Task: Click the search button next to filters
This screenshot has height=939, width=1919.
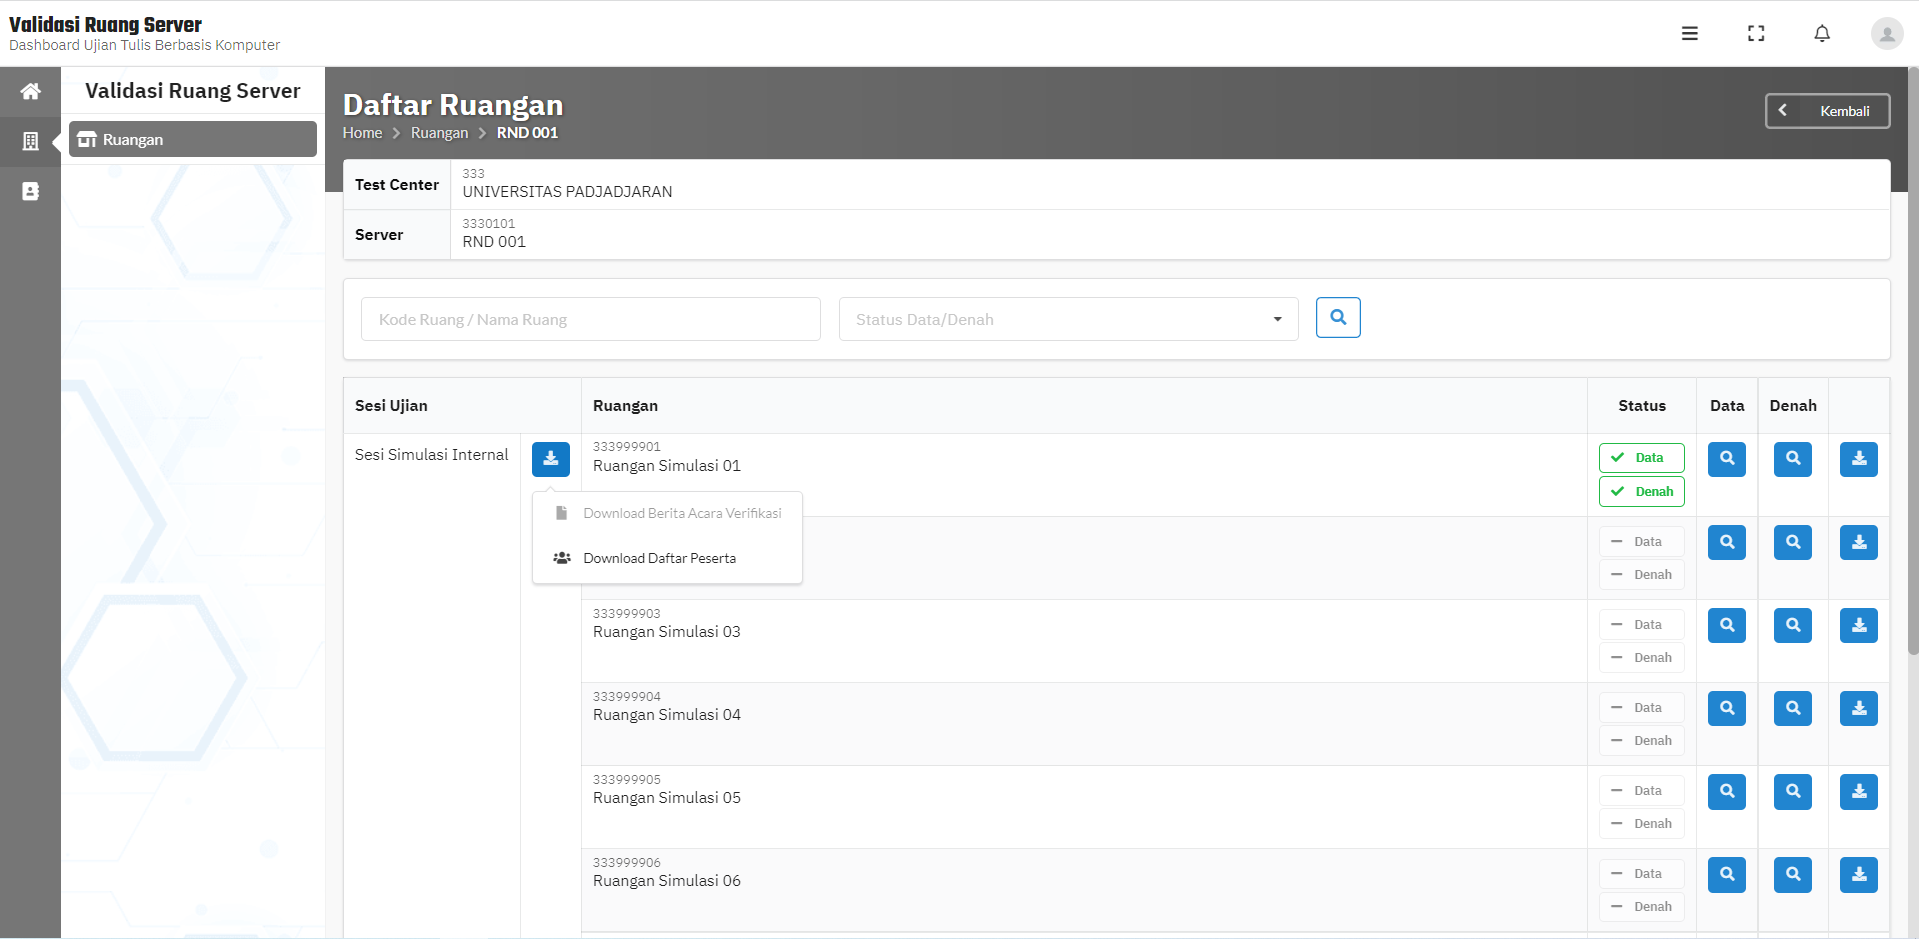Action: [x=1337, y=317]
